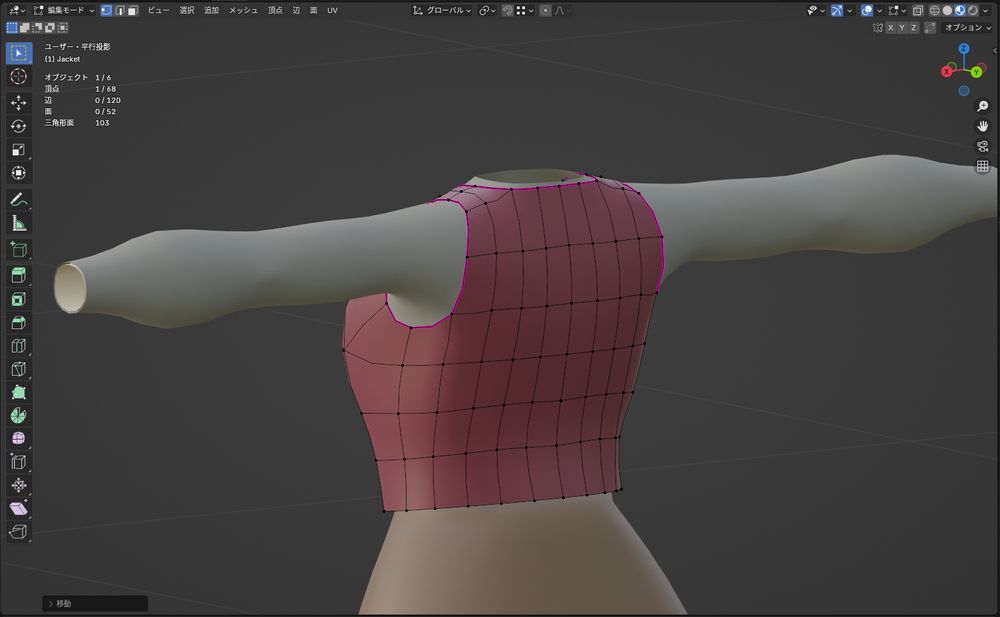This screenshot has width=1000, height=617.
Task: Expand the gizmo options arrow
Action: coord(849,10)
